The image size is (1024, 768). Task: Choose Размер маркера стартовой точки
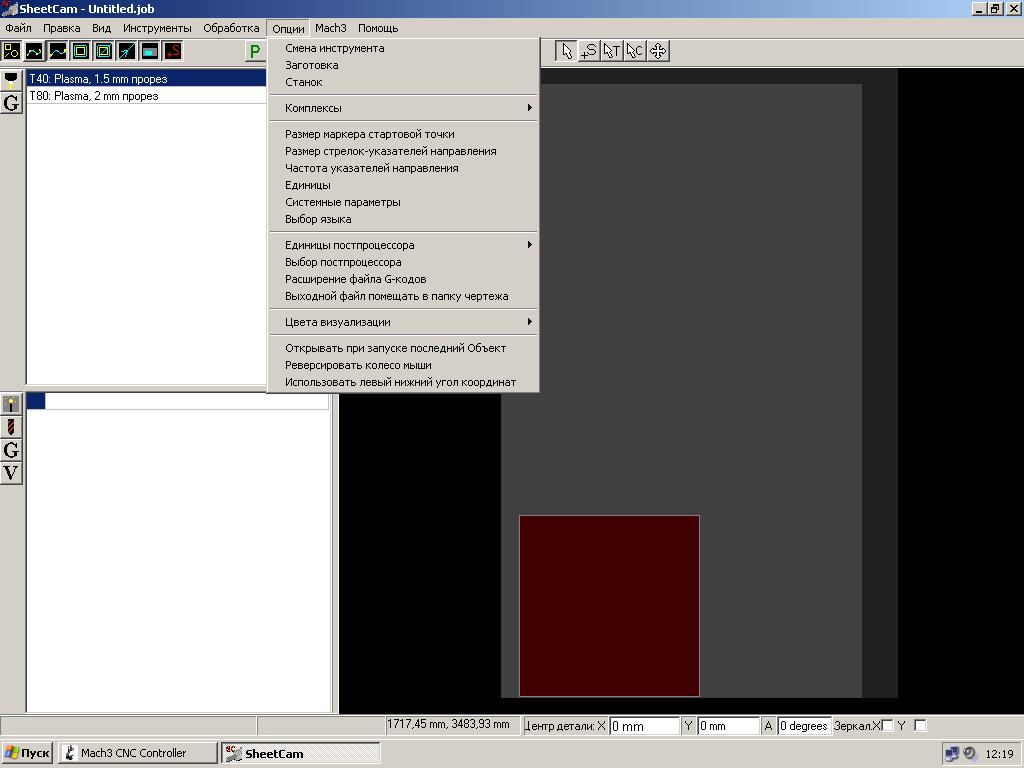click(404, 134)
